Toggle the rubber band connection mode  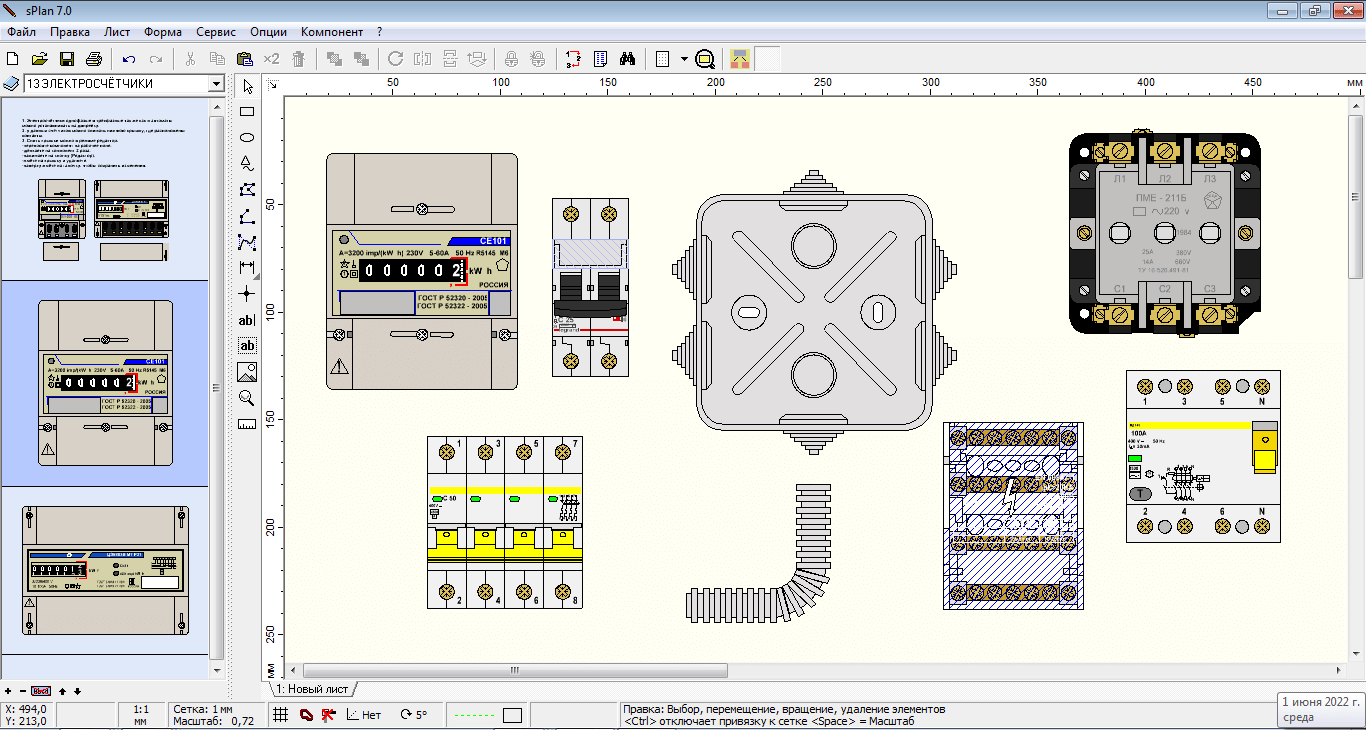pos(306,715)
